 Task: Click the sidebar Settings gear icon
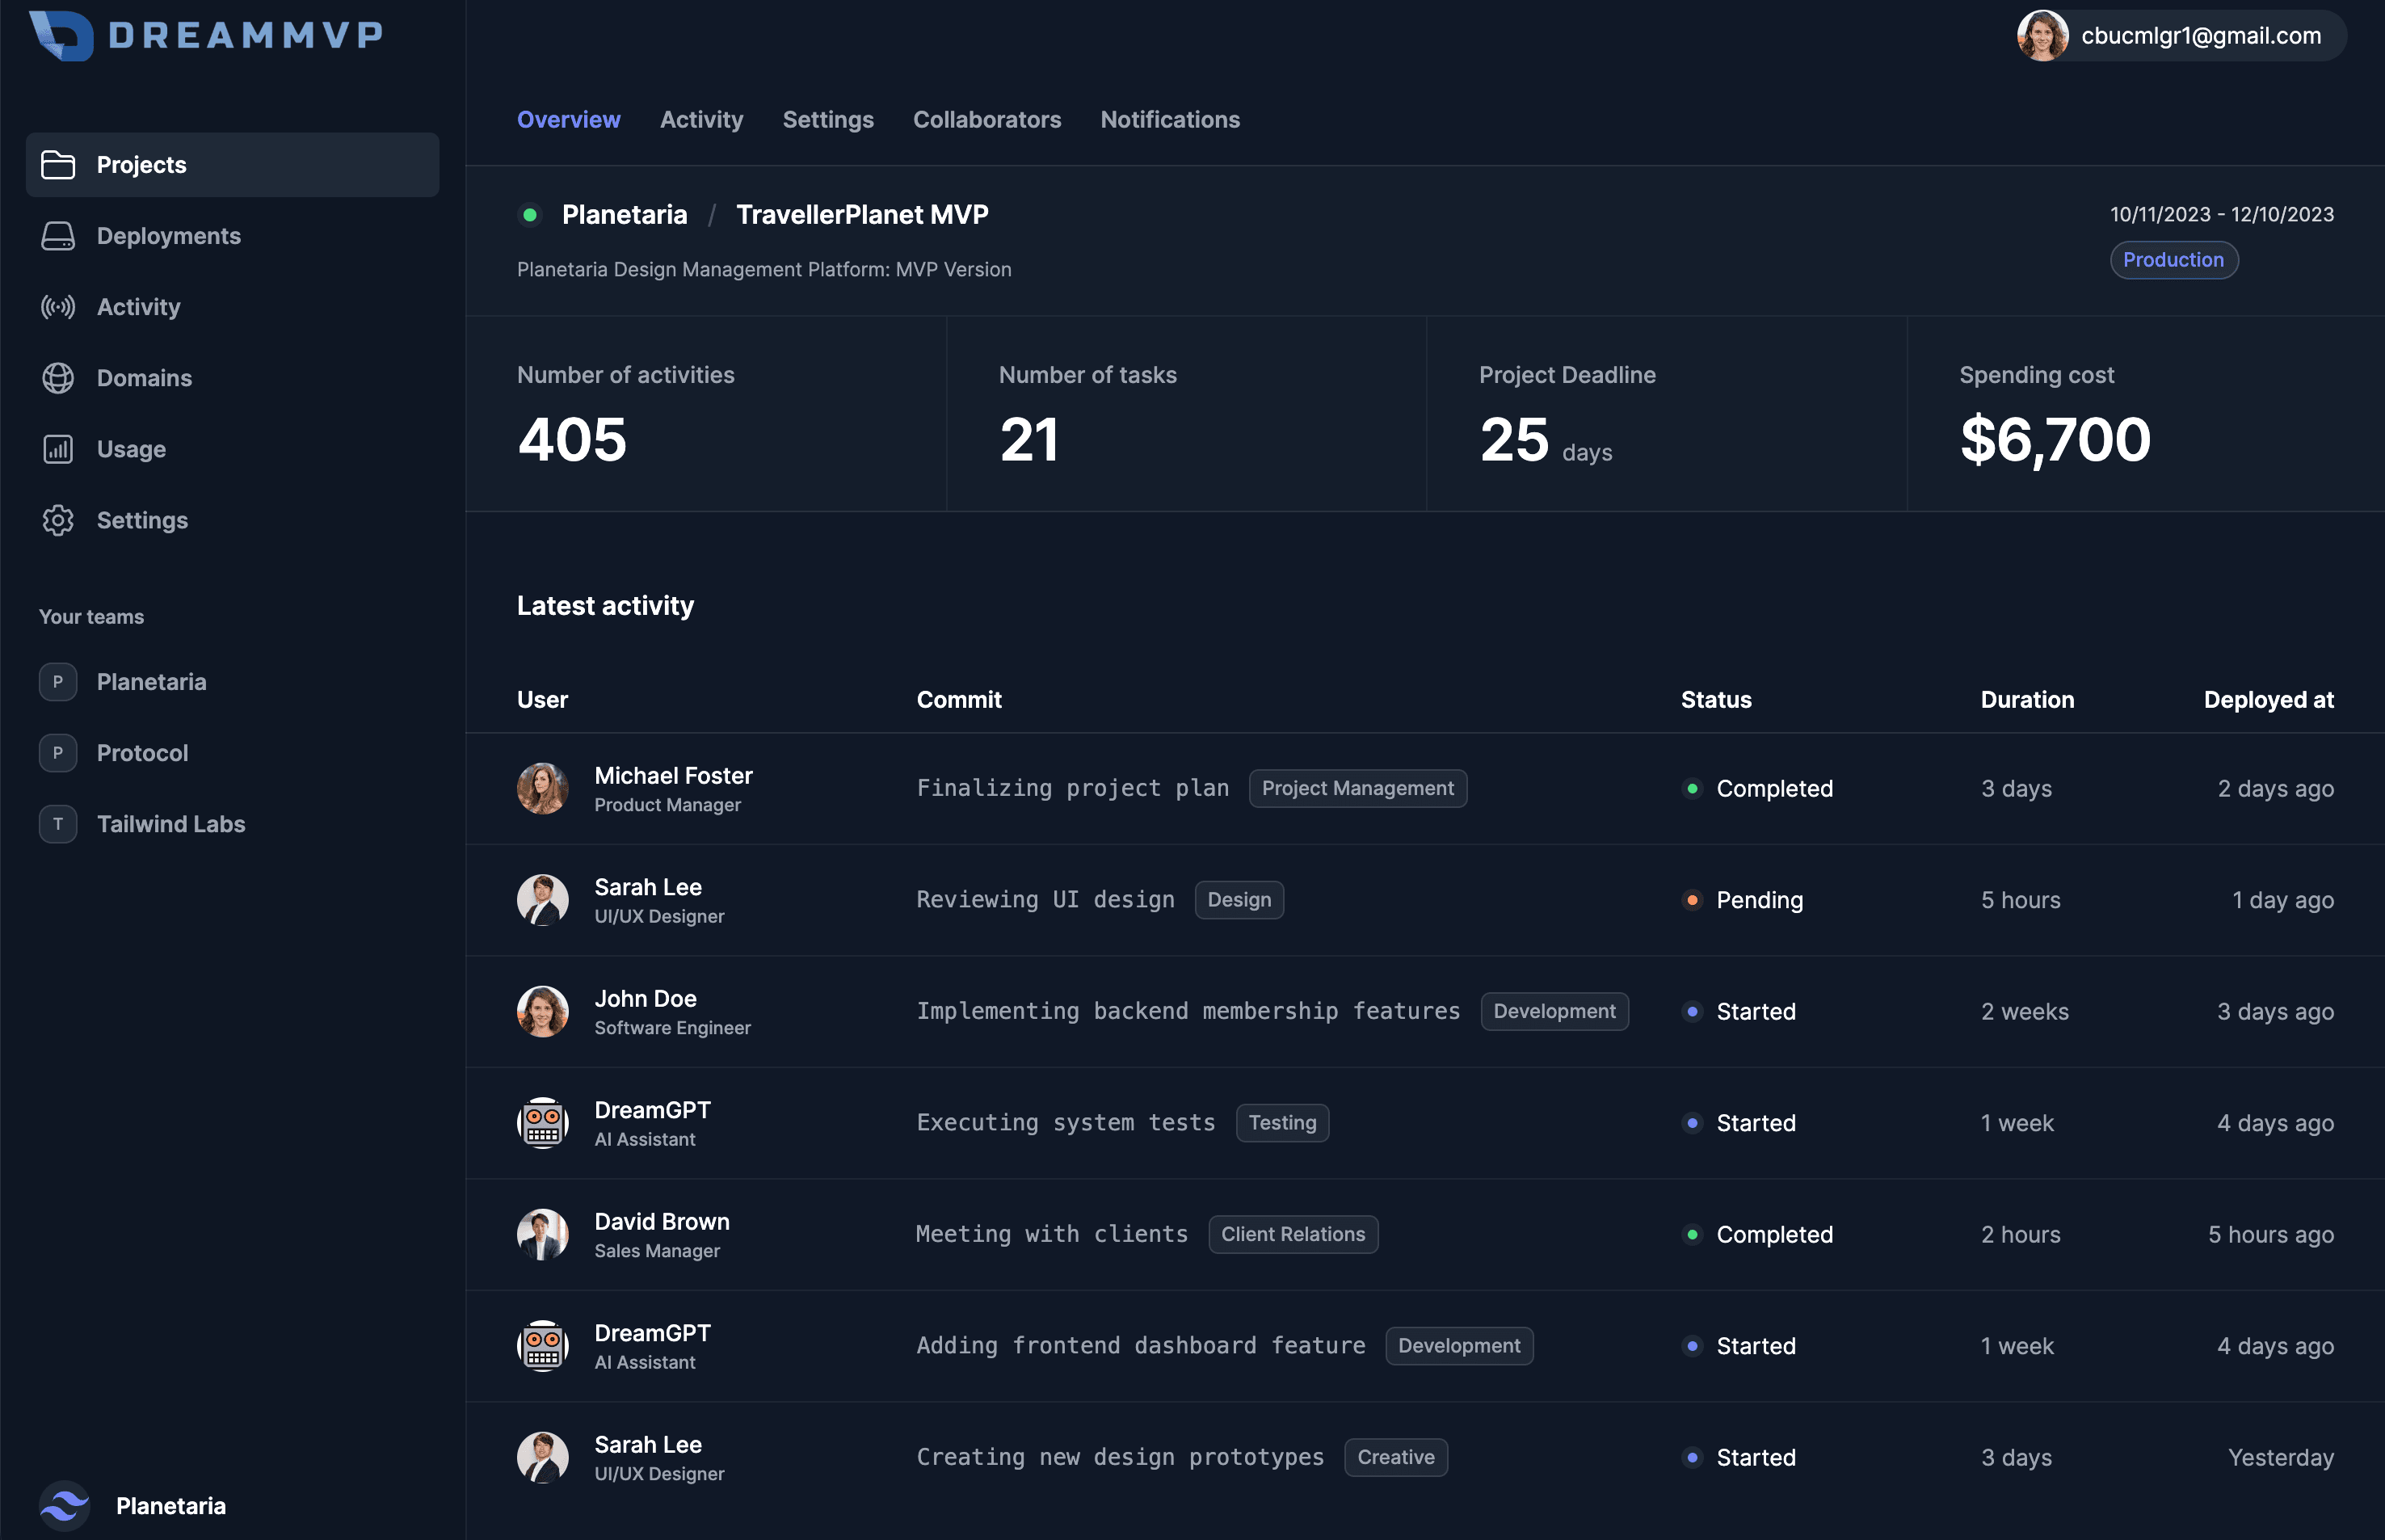58,520
